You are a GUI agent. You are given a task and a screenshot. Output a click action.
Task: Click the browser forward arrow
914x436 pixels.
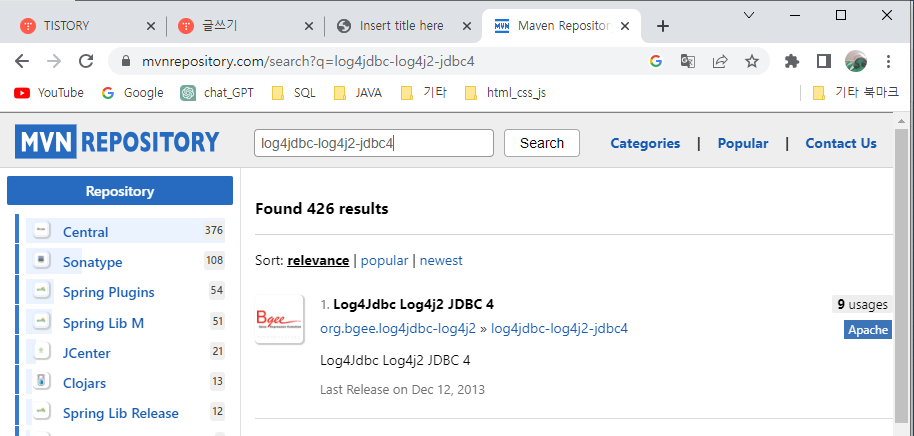tap(54, 61)
